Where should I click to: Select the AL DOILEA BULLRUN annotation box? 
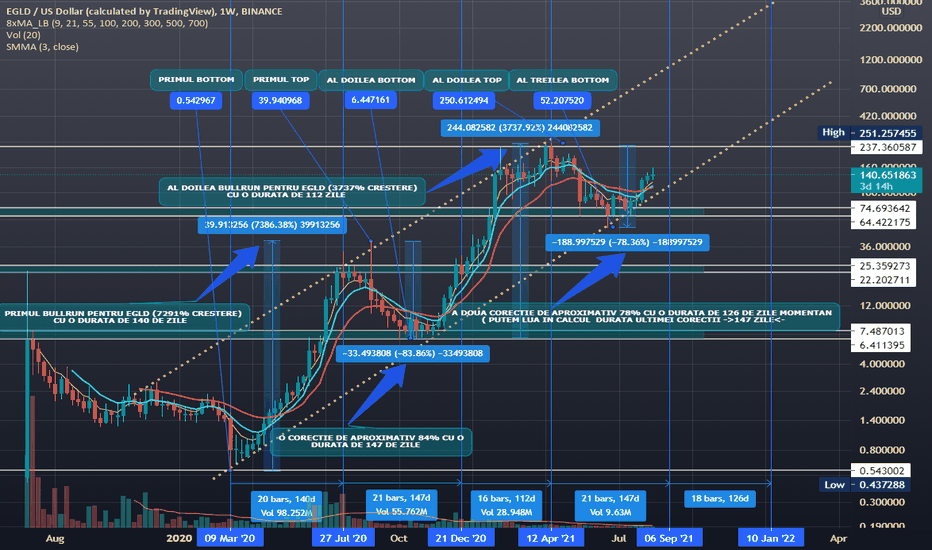[292, 191]
